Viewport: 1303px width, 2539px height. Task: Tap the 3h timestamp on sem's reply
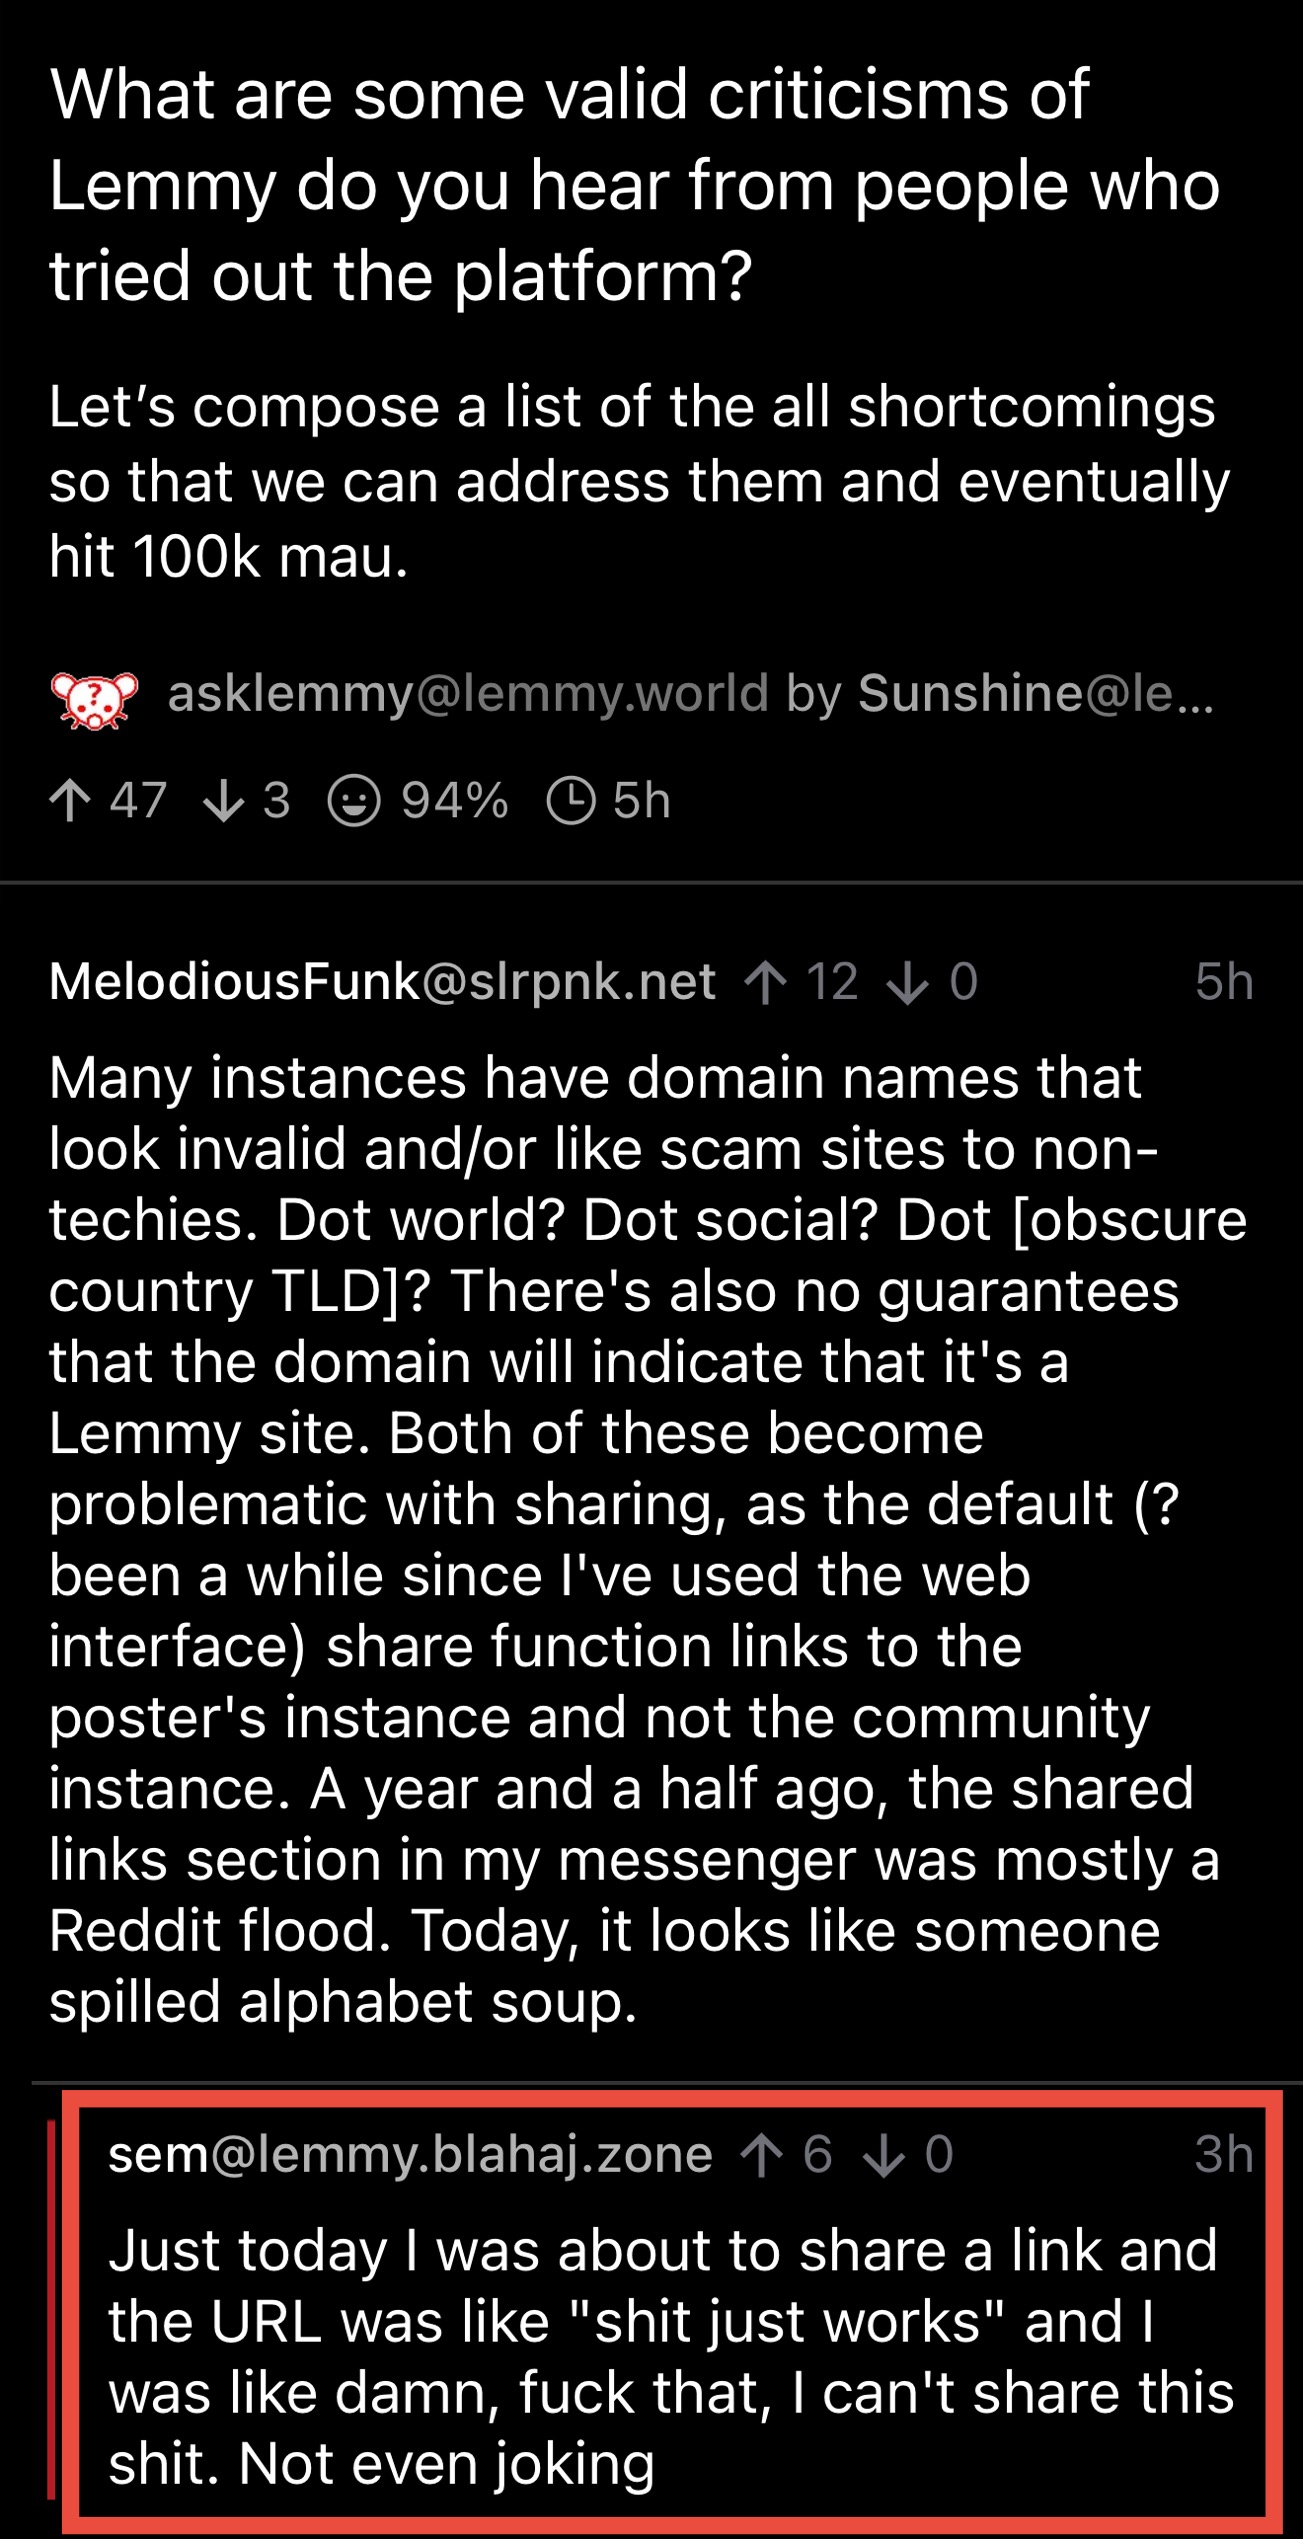point(1223,2155)
